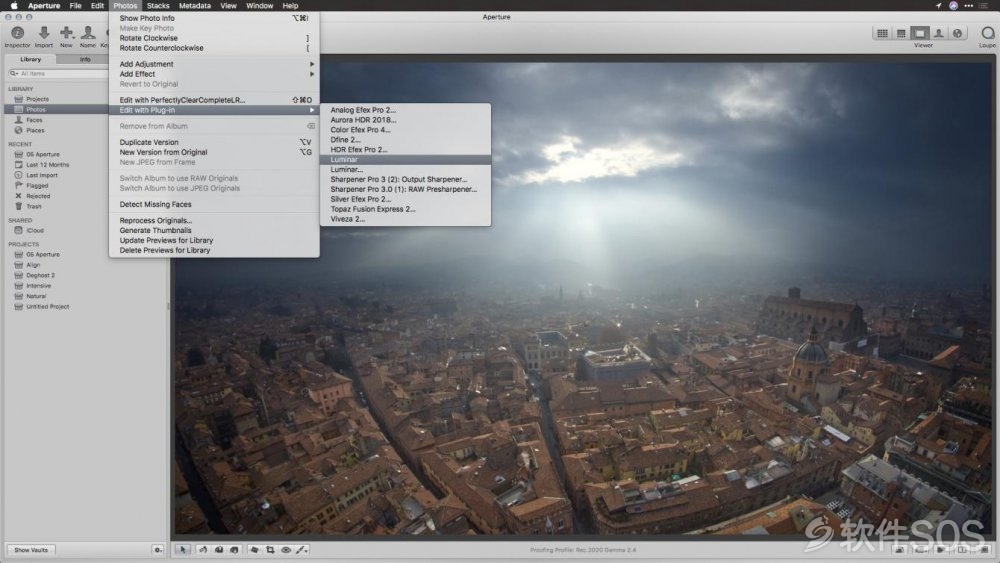Viewport: 1000px width, 563px height.
Task: Select the arrow Selection tool
Action: point(182,550)
